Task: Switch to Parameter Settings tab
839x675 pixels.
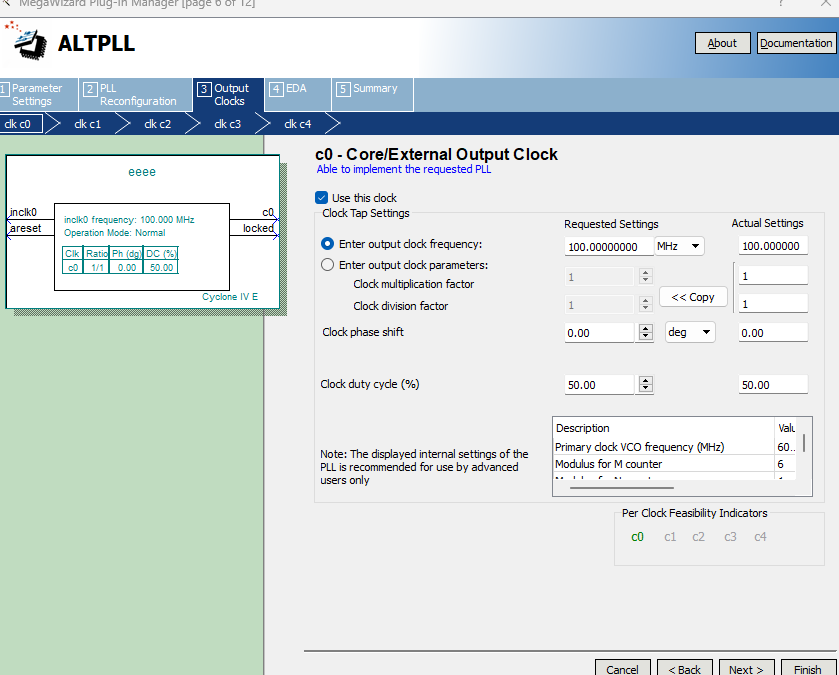Action: (x=39, y=95)
